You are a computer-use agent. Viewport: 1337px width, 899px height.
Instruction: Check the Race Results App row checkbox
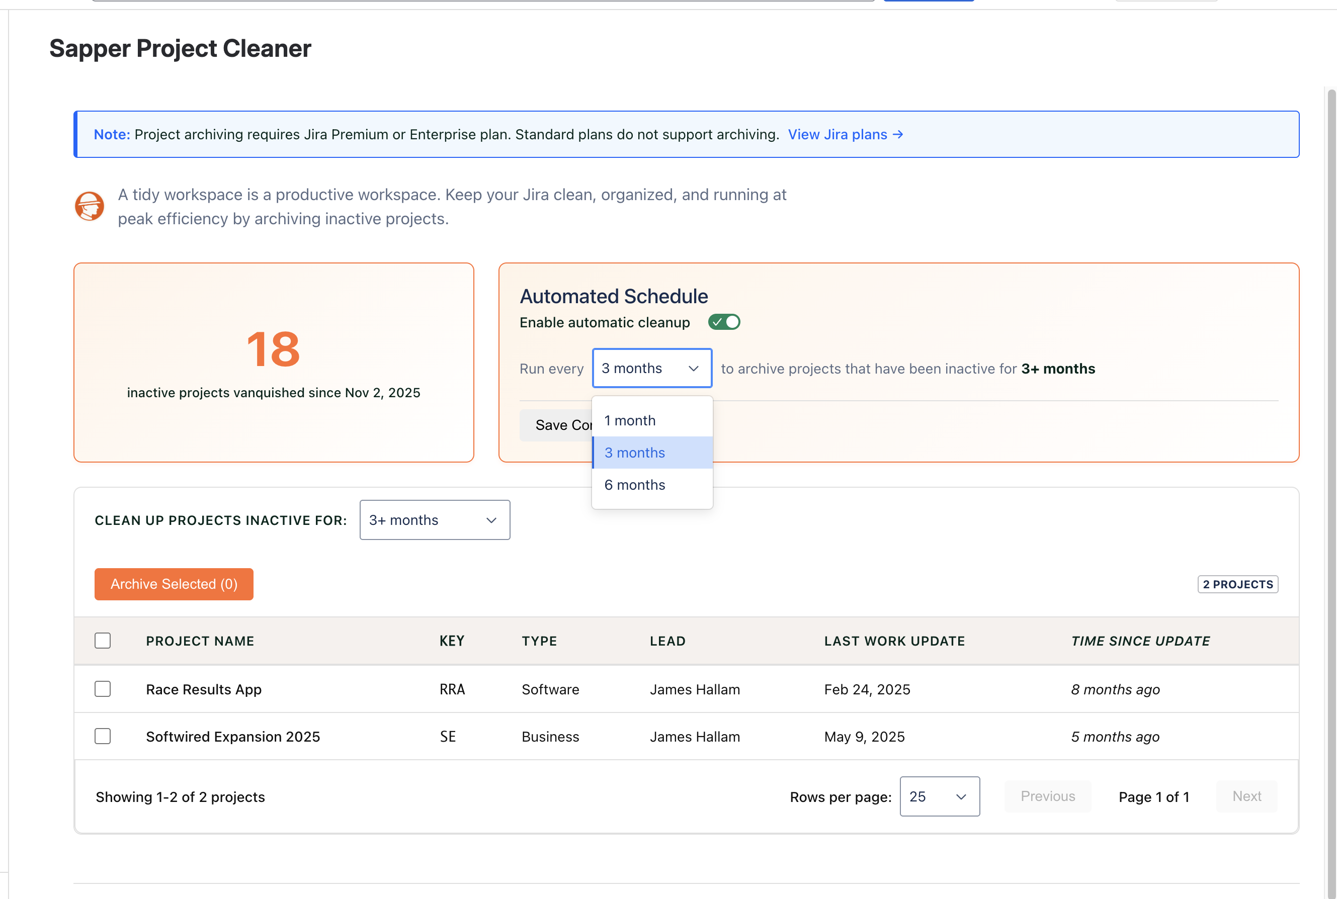click(x=103, y=688)
